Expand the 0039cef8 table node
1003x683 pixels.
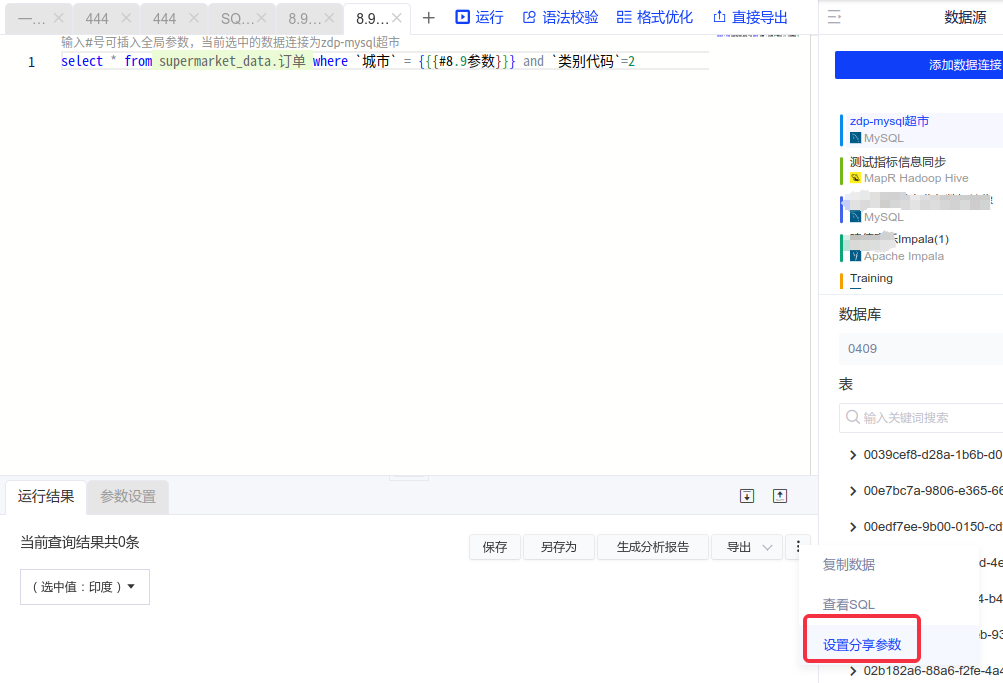coord(853,455)
